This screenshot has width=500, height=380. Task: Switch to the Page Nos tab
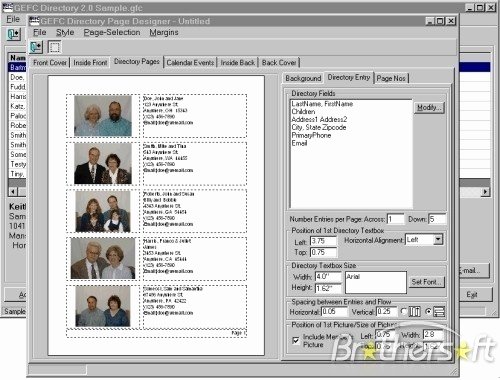[391, 78]
